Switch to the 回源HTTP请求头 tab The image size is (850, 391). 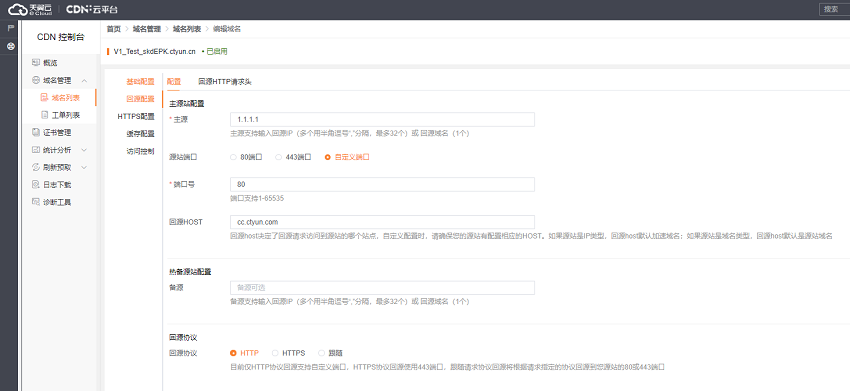(x=224, y=82)
